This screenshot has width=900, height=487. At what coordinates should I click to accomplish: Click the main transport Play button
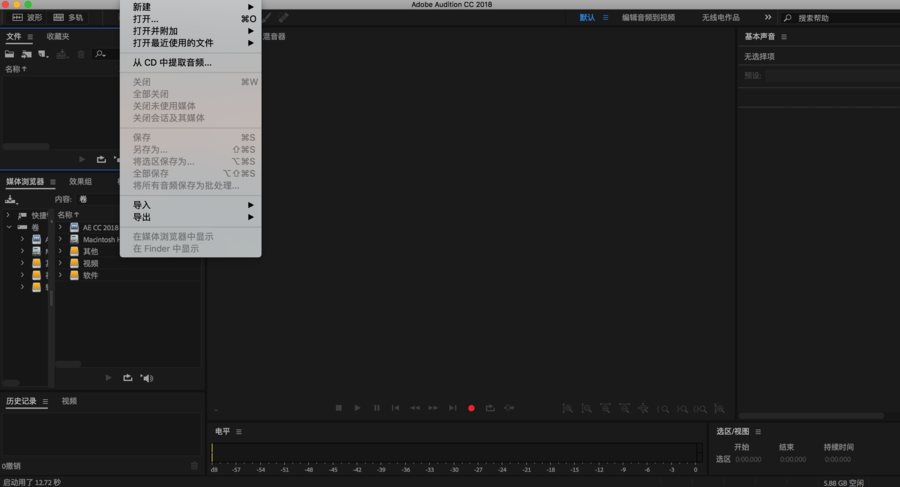(358, 408)
